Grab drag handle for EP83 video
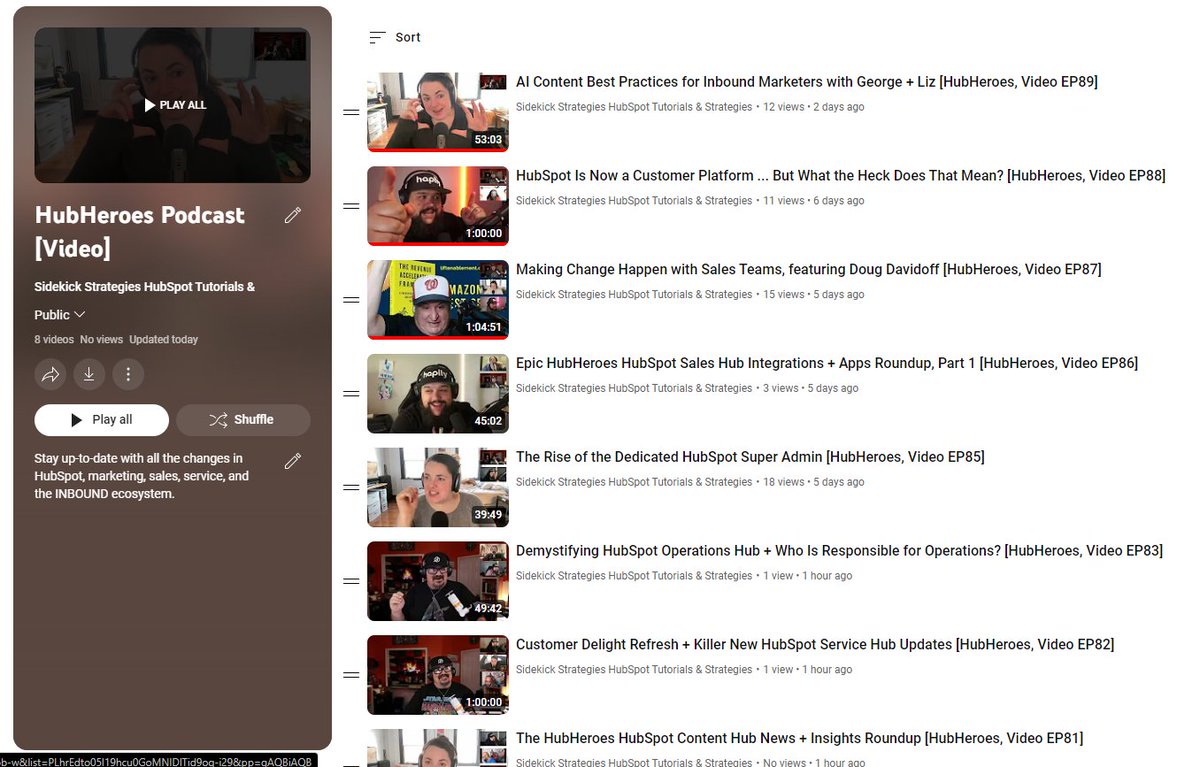The image size is (1200, 767). pos(351,581)
